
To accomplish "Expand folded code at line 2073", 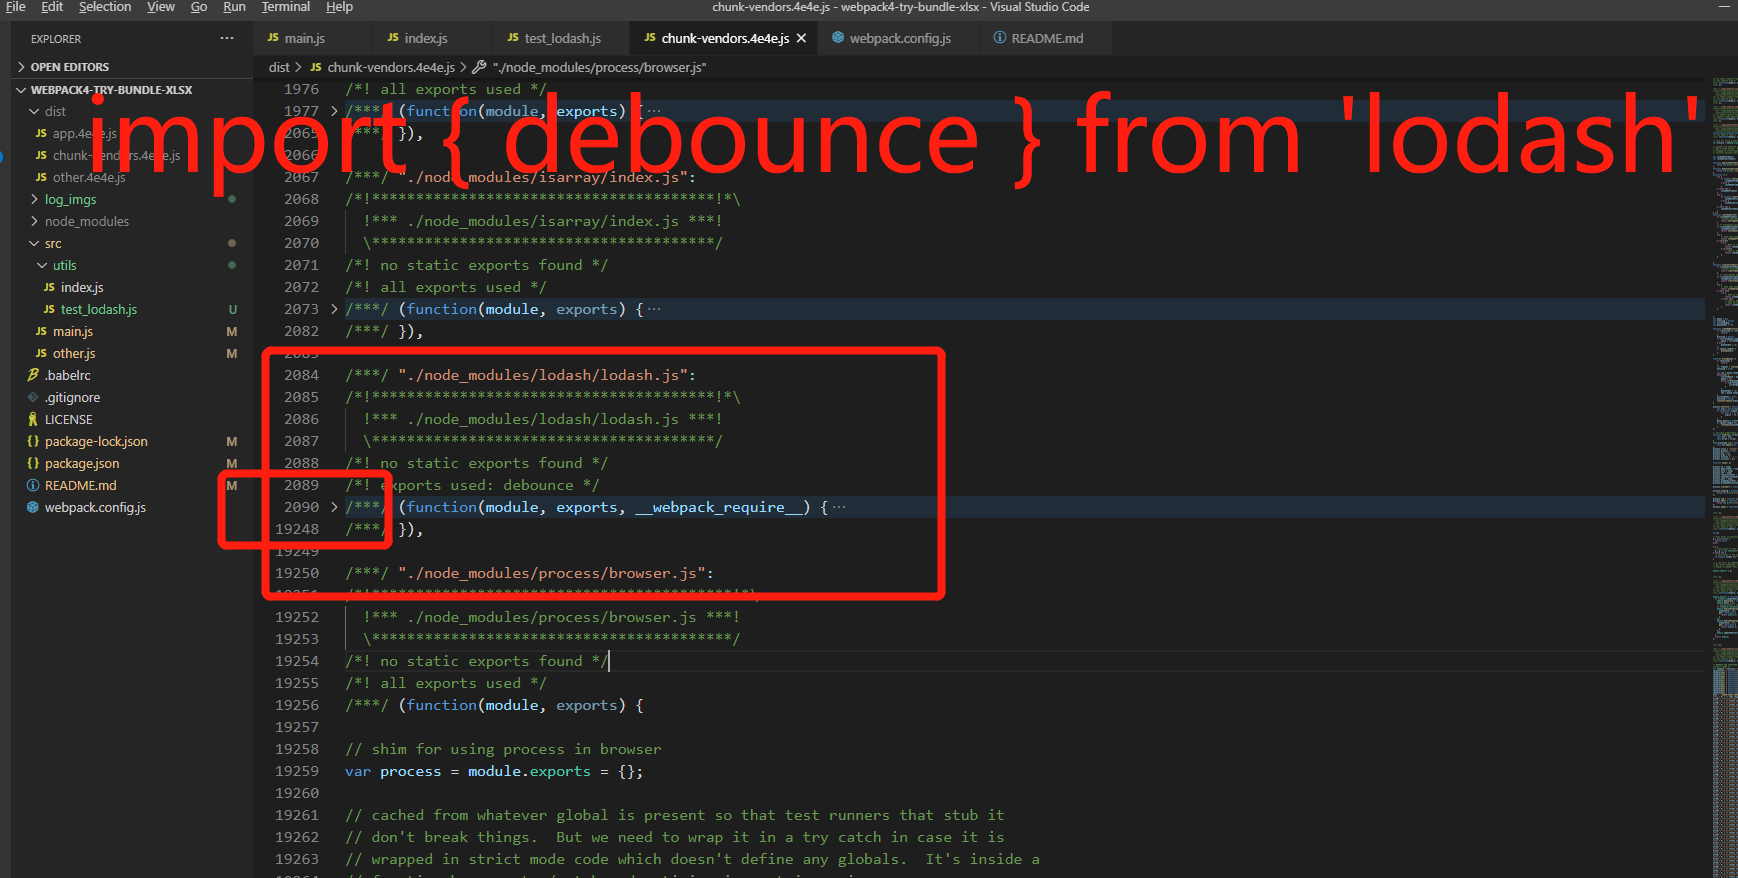I will 334,309.
